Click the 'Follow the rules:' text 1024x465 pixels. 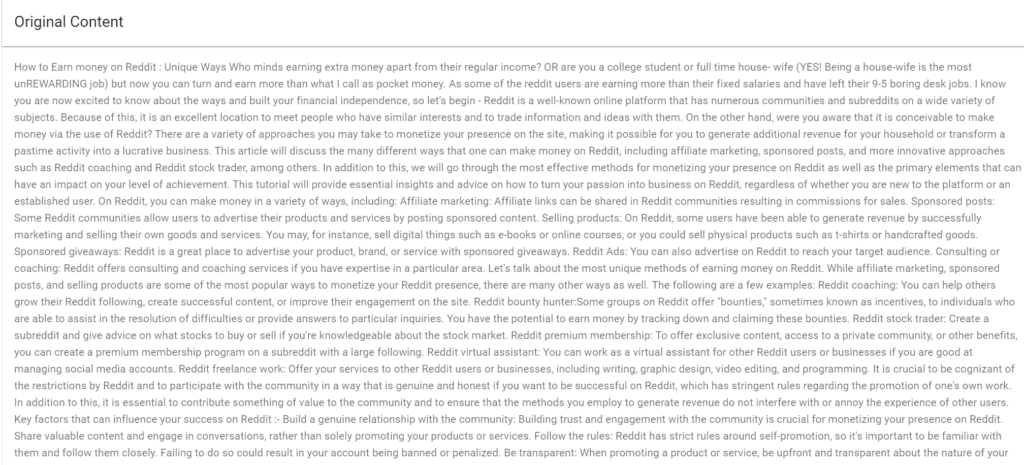pos(573,436)
